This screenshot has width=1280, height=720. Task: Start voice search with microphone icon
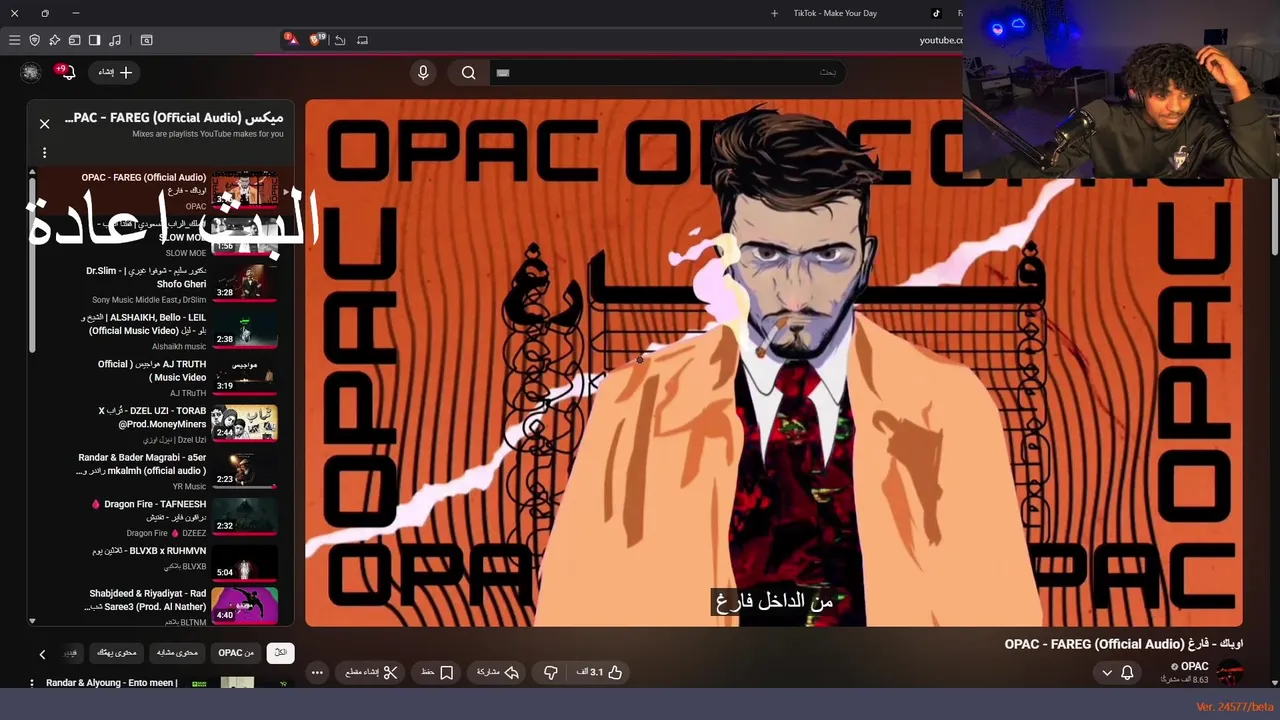coord(423,72)
